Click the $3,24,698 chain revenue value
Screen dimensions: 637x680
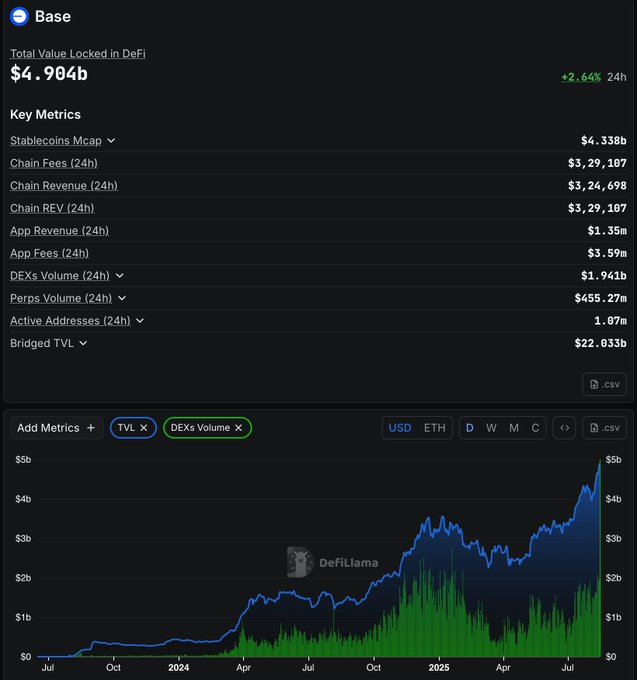coord(597,186)
